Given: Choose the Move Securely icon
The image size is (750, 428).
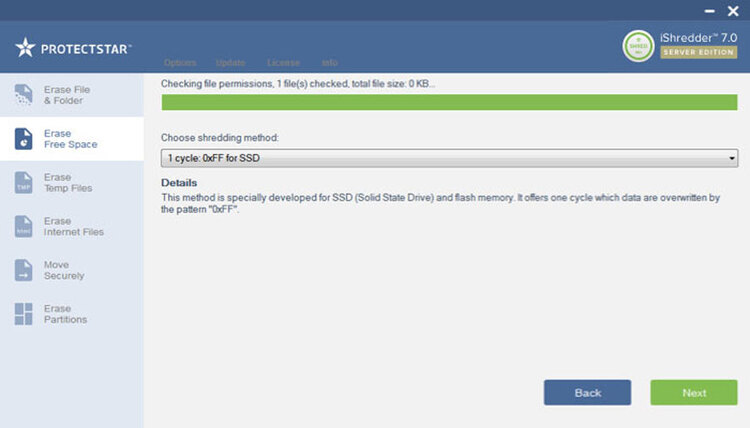Looking at the screenshot, I should (x=24, y=270).
